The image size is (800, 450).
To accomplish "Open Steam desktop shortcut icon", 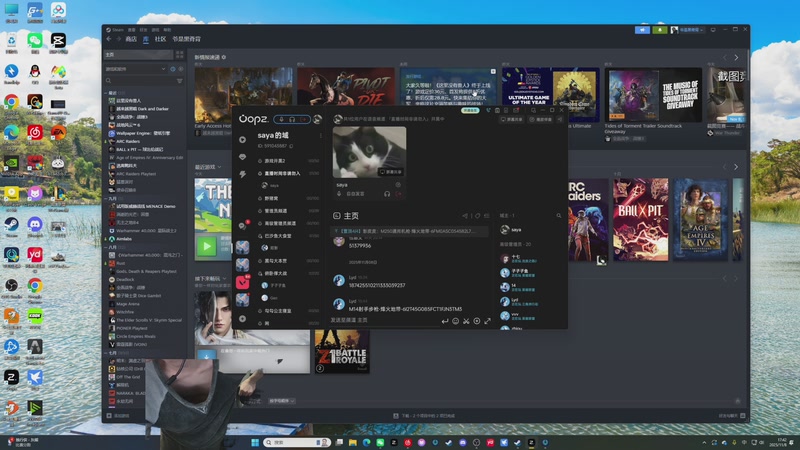I will [x=11, y=226].
